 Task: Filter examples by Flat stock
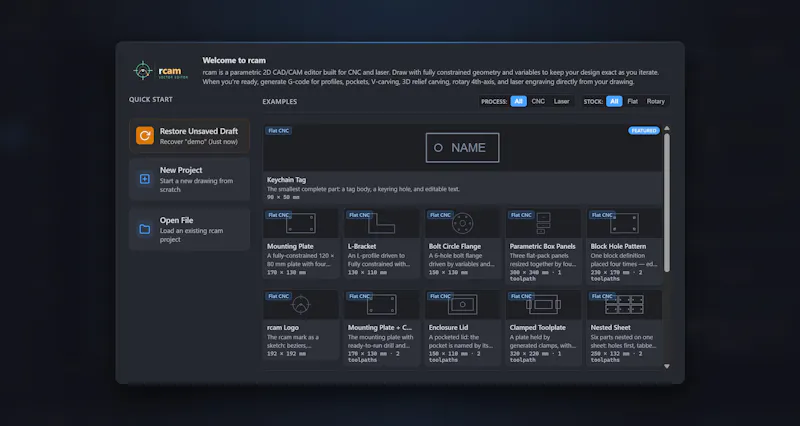point(633,102)
